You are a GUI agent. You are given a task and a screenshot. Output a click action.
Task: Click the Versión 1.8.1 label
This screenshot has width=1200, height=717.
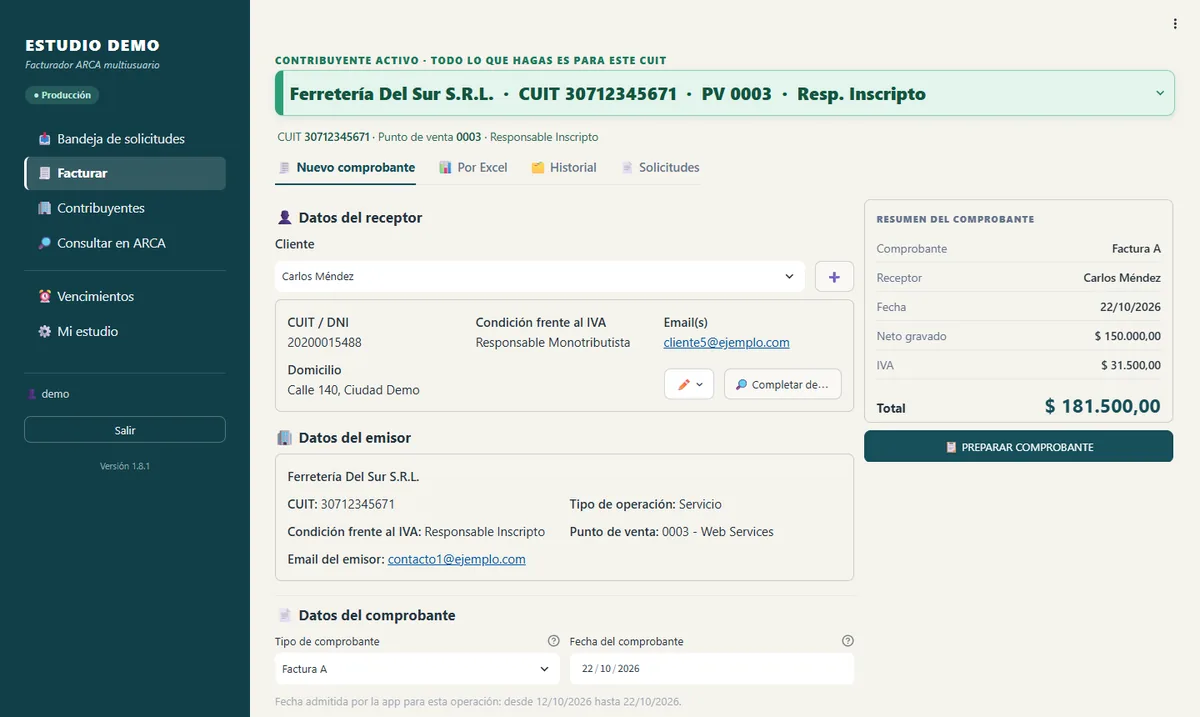[x=125, y=466]
